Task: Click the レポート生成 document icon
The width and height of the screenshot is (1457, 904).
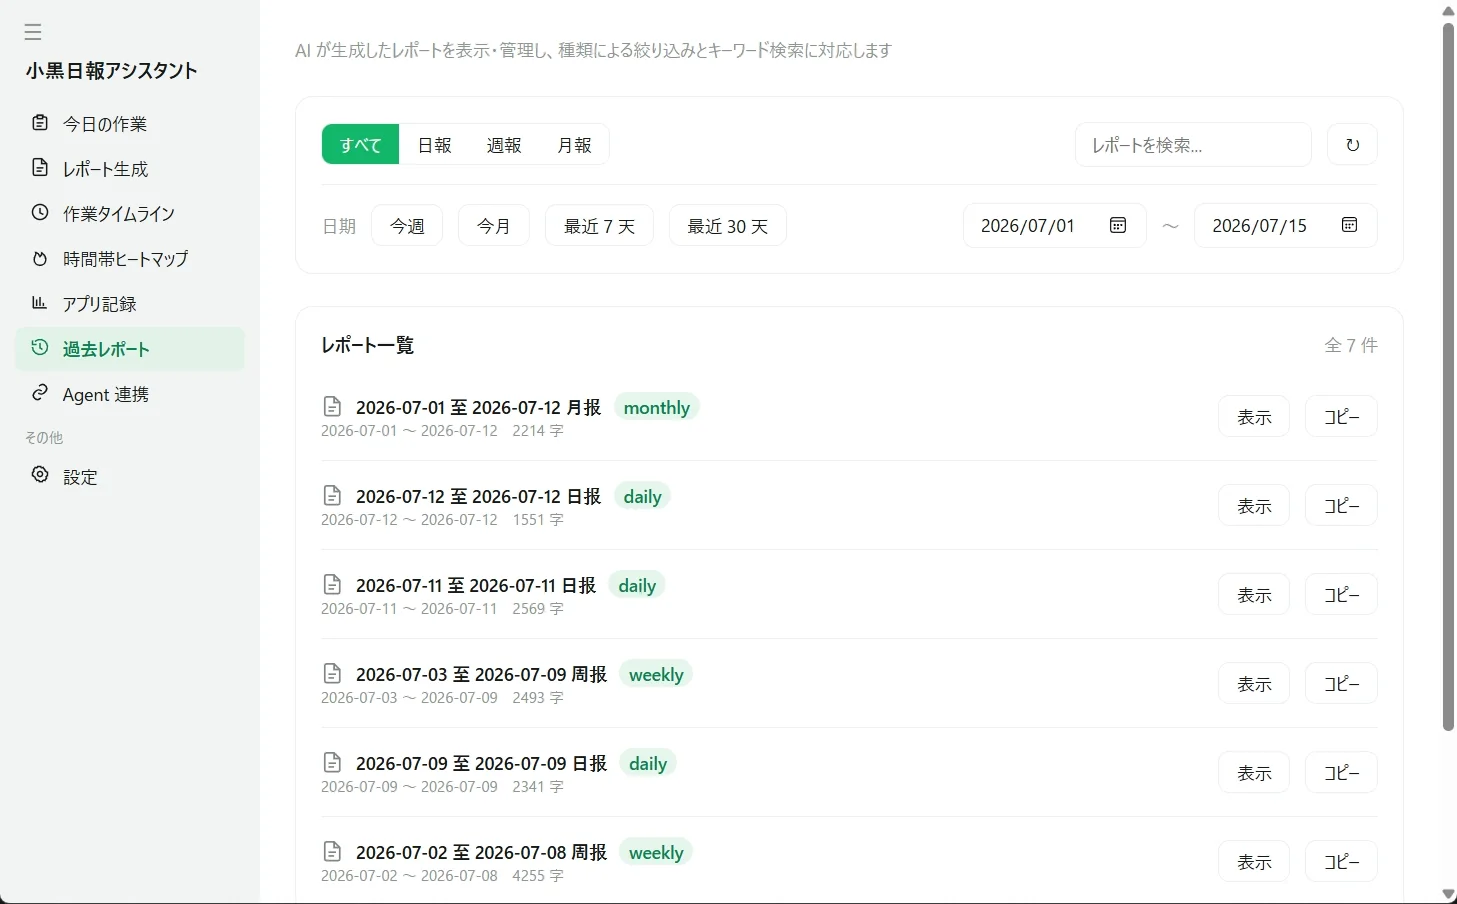Action: (40, 168)
